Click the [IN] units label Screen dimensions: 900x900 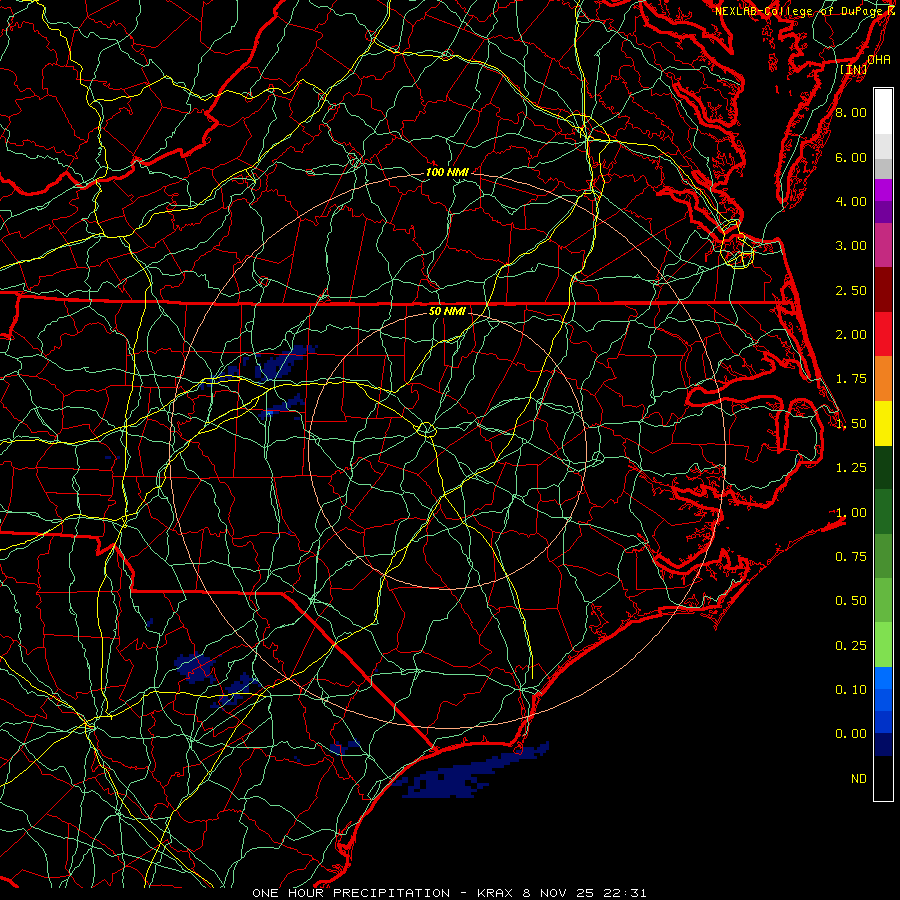click(x=854, y=69)
